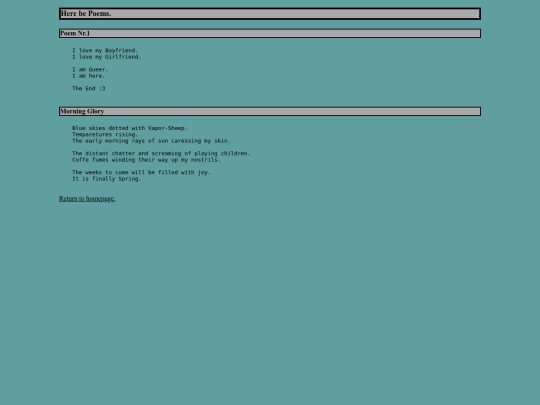Click the line 'I am Queer.'
This screenshot has height=405, width=540.
90,69
